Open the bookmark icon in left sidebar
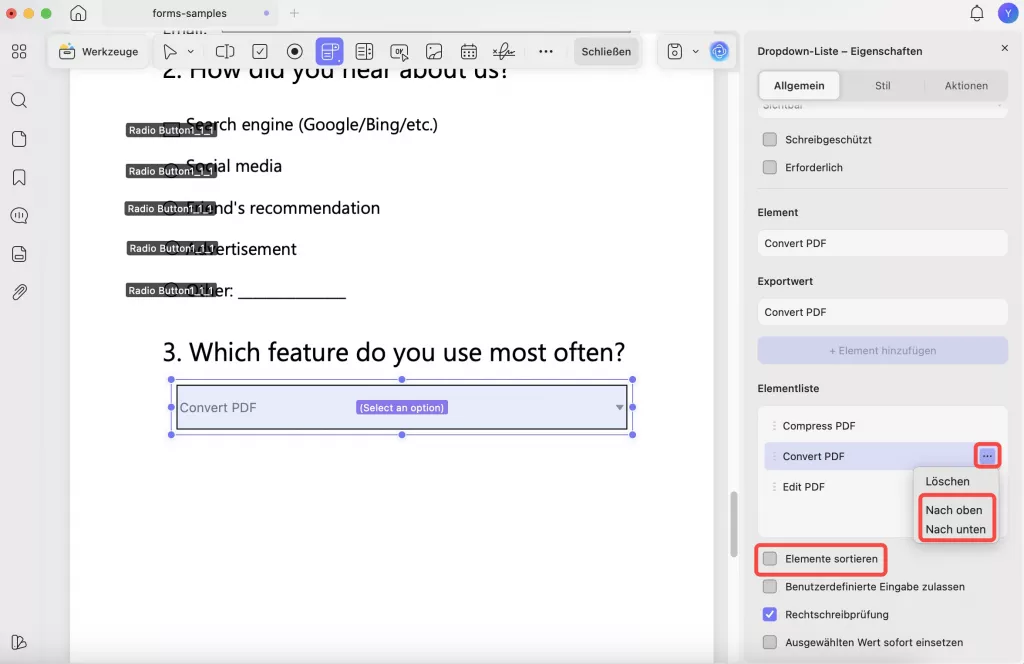 click(19, 177)
